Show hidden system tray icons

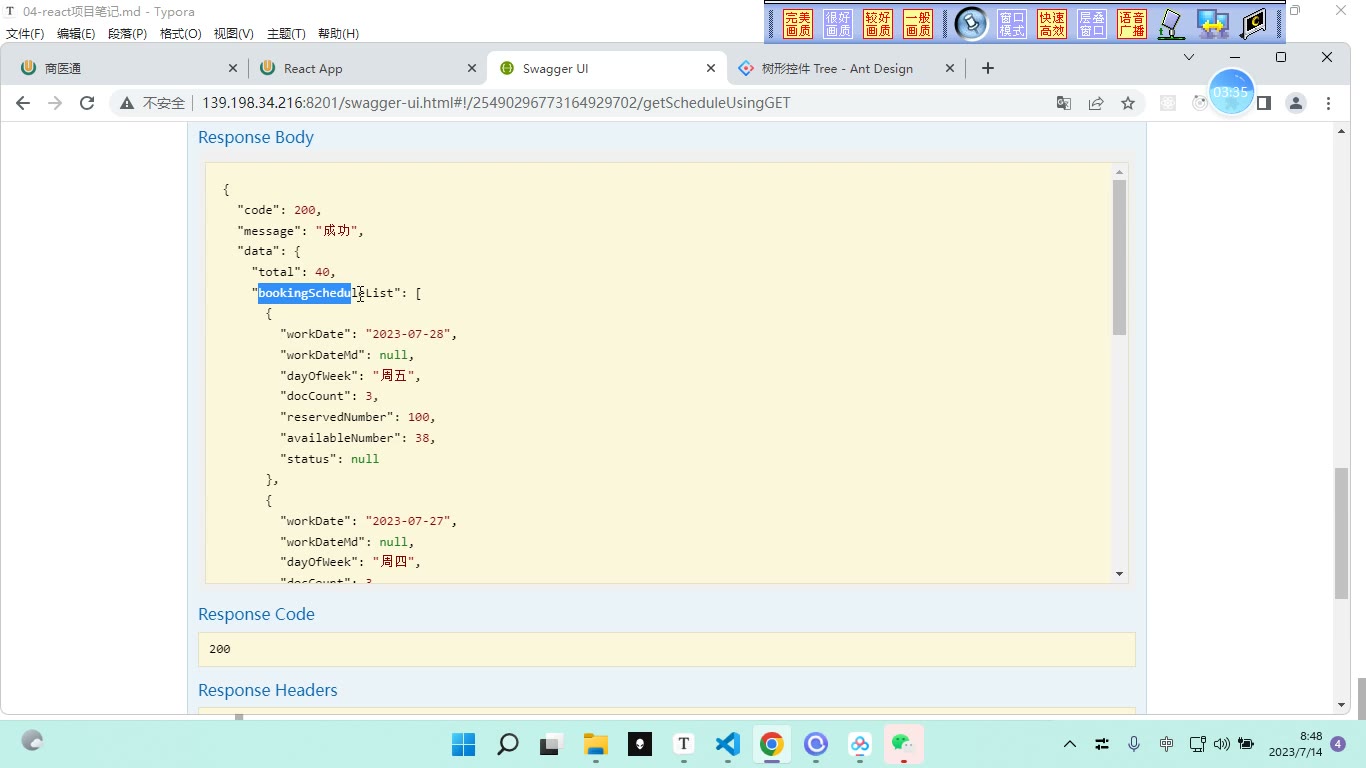pos(1070,744)
